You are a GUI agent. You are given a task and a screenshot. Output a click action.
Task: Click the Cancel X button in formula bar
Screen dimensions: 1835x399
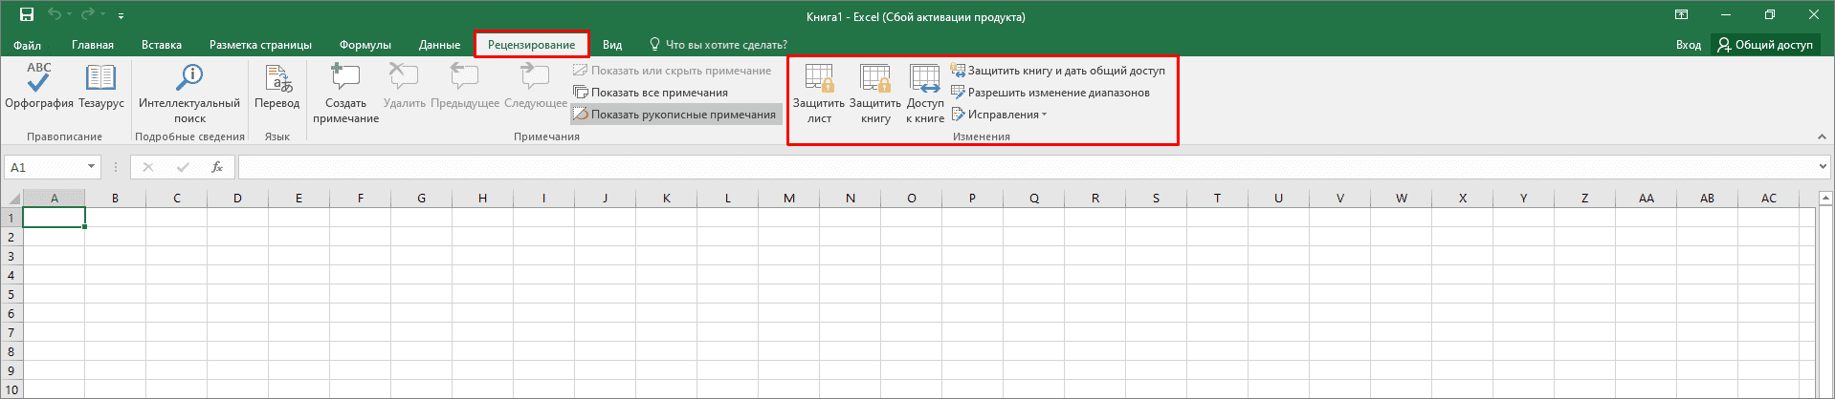pyautogui.click(x=148, y=167)
